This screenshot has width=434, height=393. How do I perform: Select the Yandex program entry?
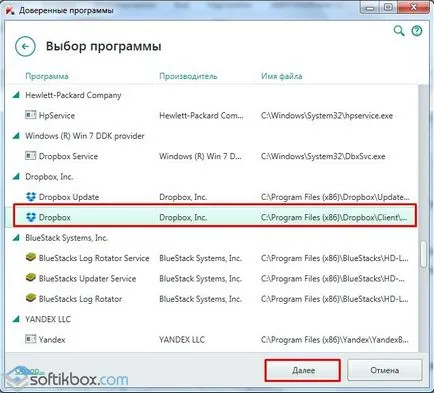point(52,340)
